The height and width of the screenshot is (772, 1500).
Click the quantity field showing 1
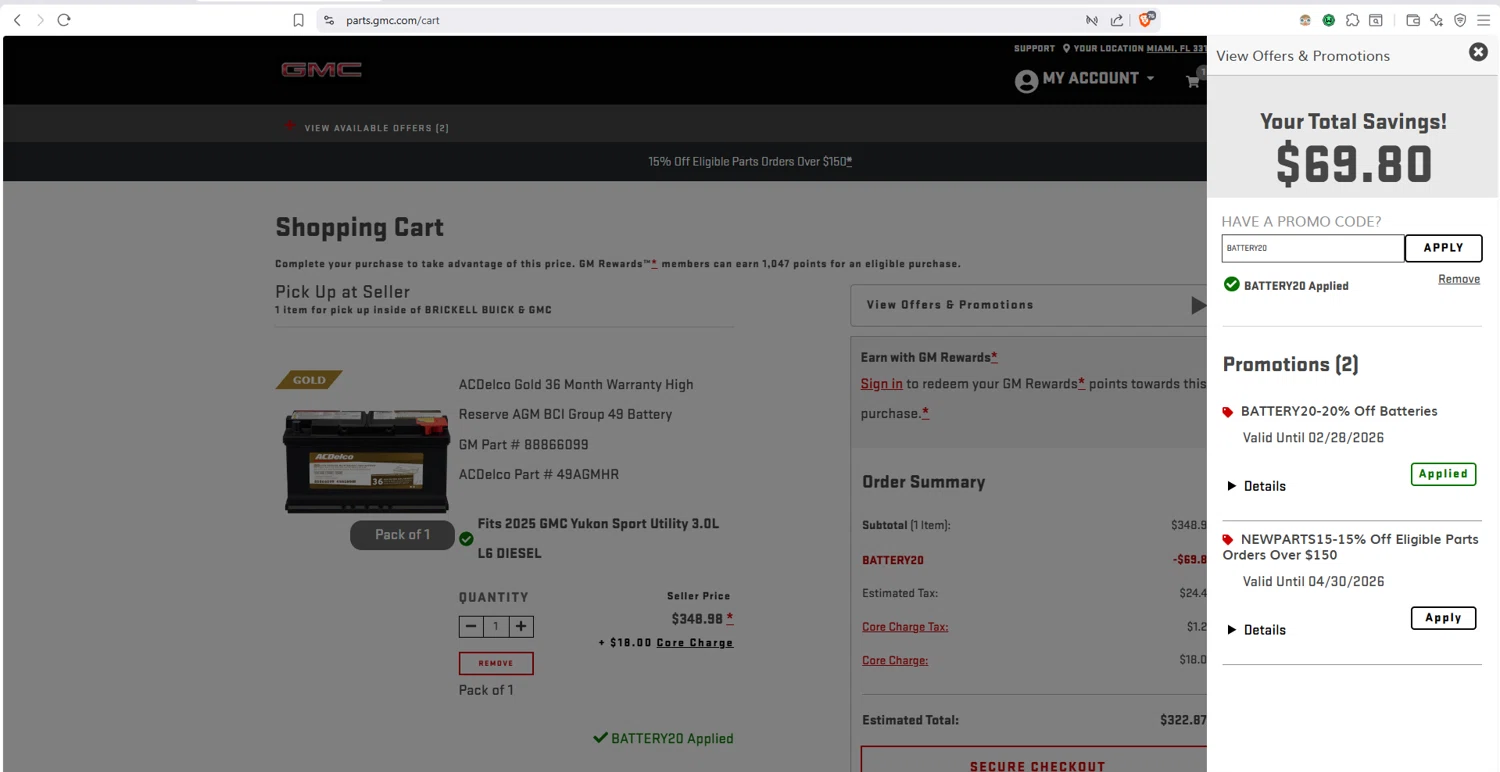496,626
